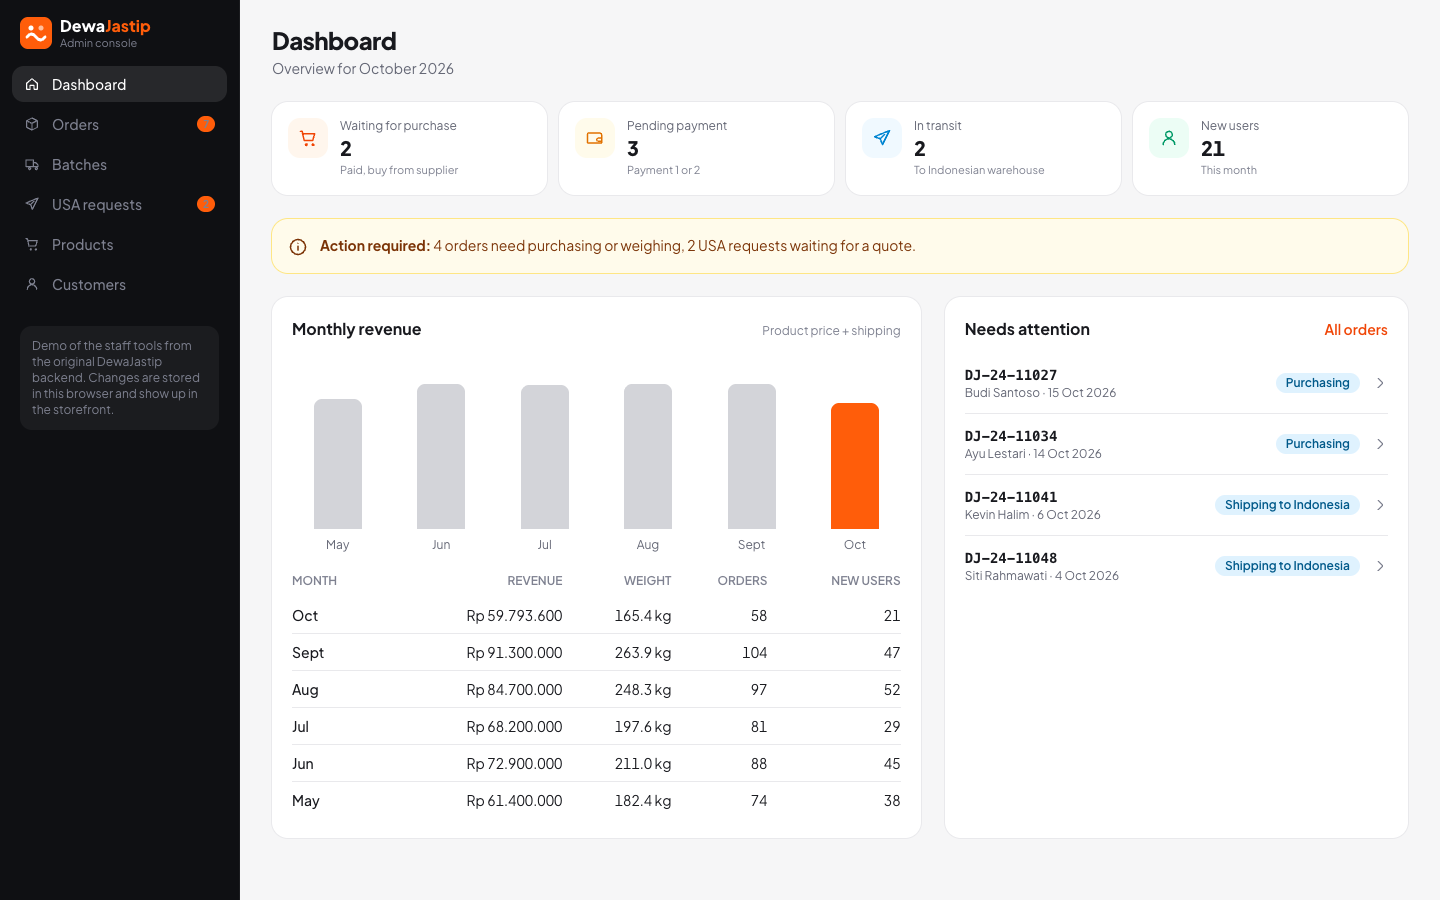Click Purchasing status badge for DJ-24-11034

pyautogui.click(x=1317, y=444)
